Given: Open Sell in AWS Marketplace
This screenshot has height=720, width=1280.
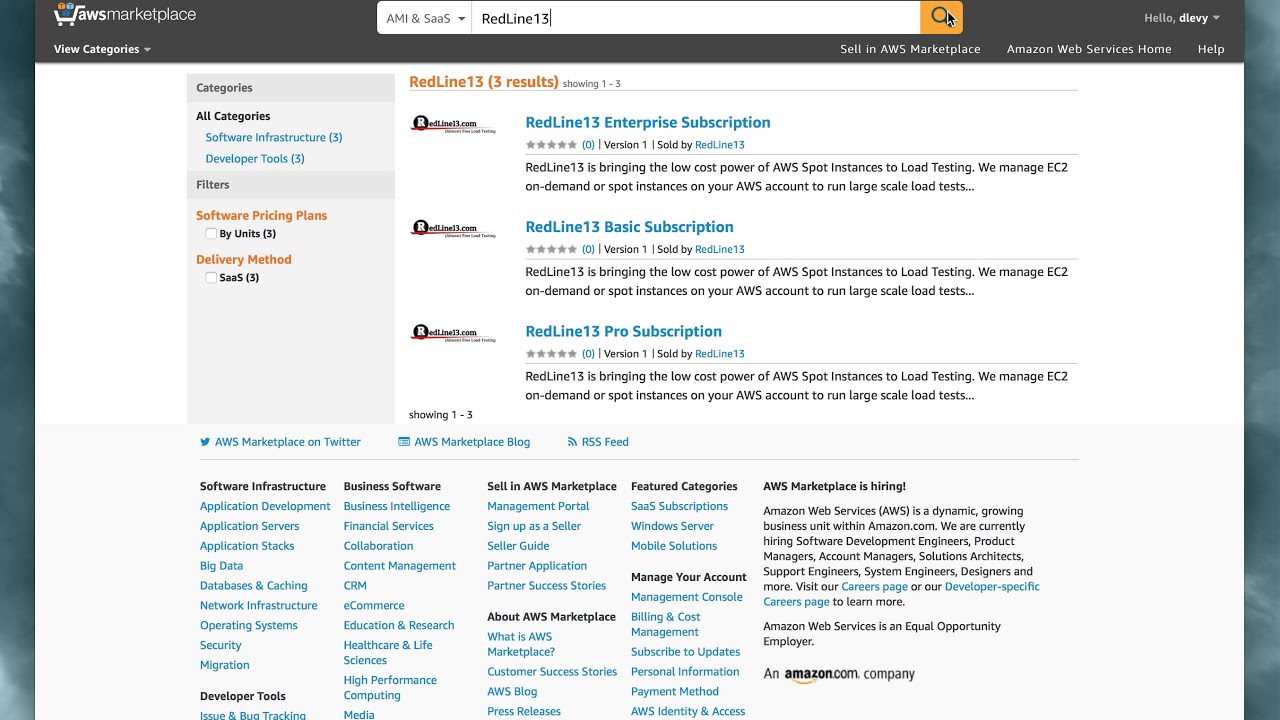Looking at the screenshot, I should point(910,49).
